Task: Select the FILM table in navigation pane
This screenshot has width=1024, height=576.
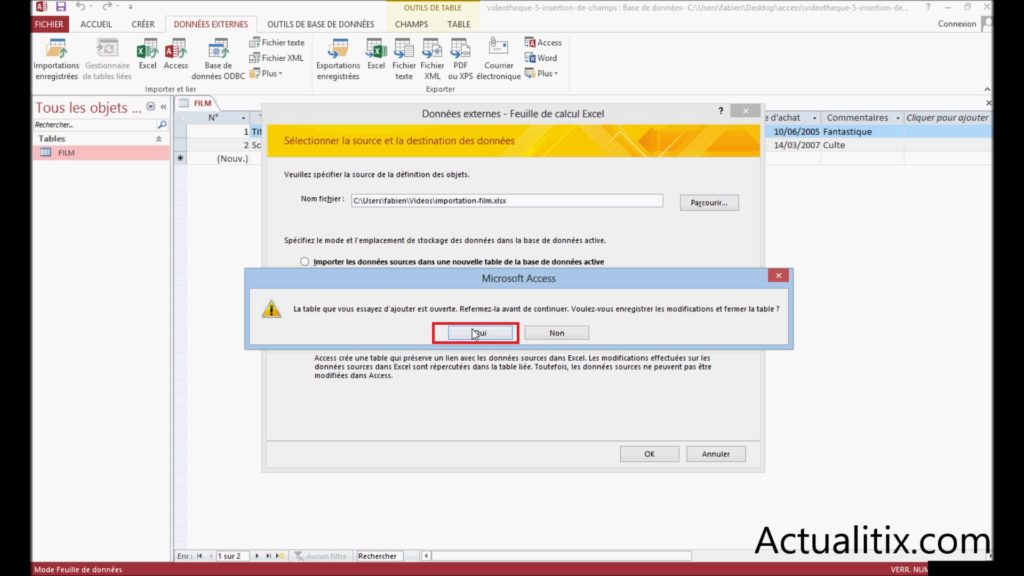Action: [x=101, y=153]
